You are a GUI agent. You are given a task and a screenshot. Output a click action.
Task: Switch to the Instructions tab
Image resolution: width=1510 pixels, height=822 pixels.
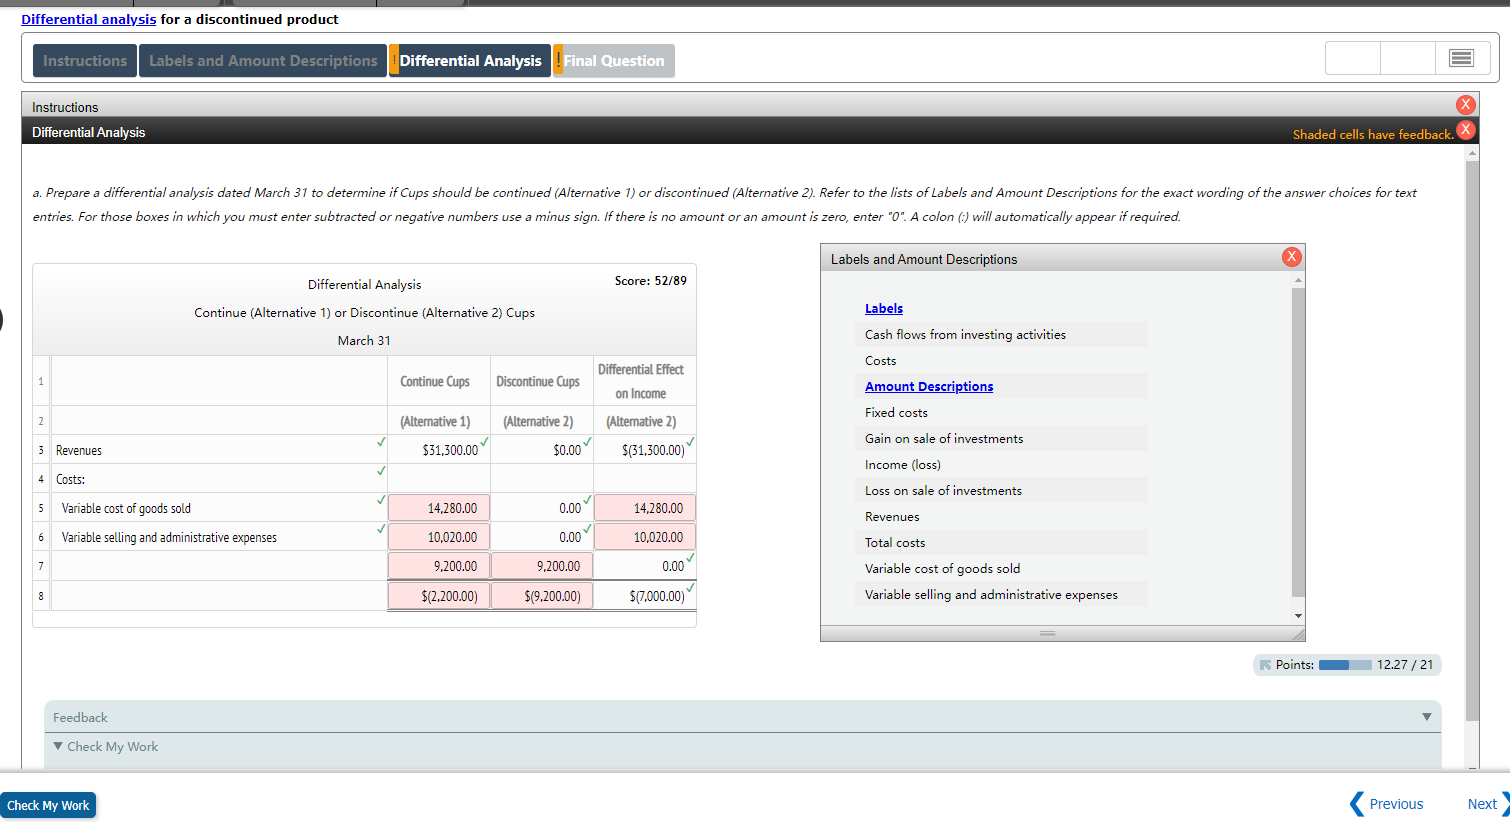84,60
